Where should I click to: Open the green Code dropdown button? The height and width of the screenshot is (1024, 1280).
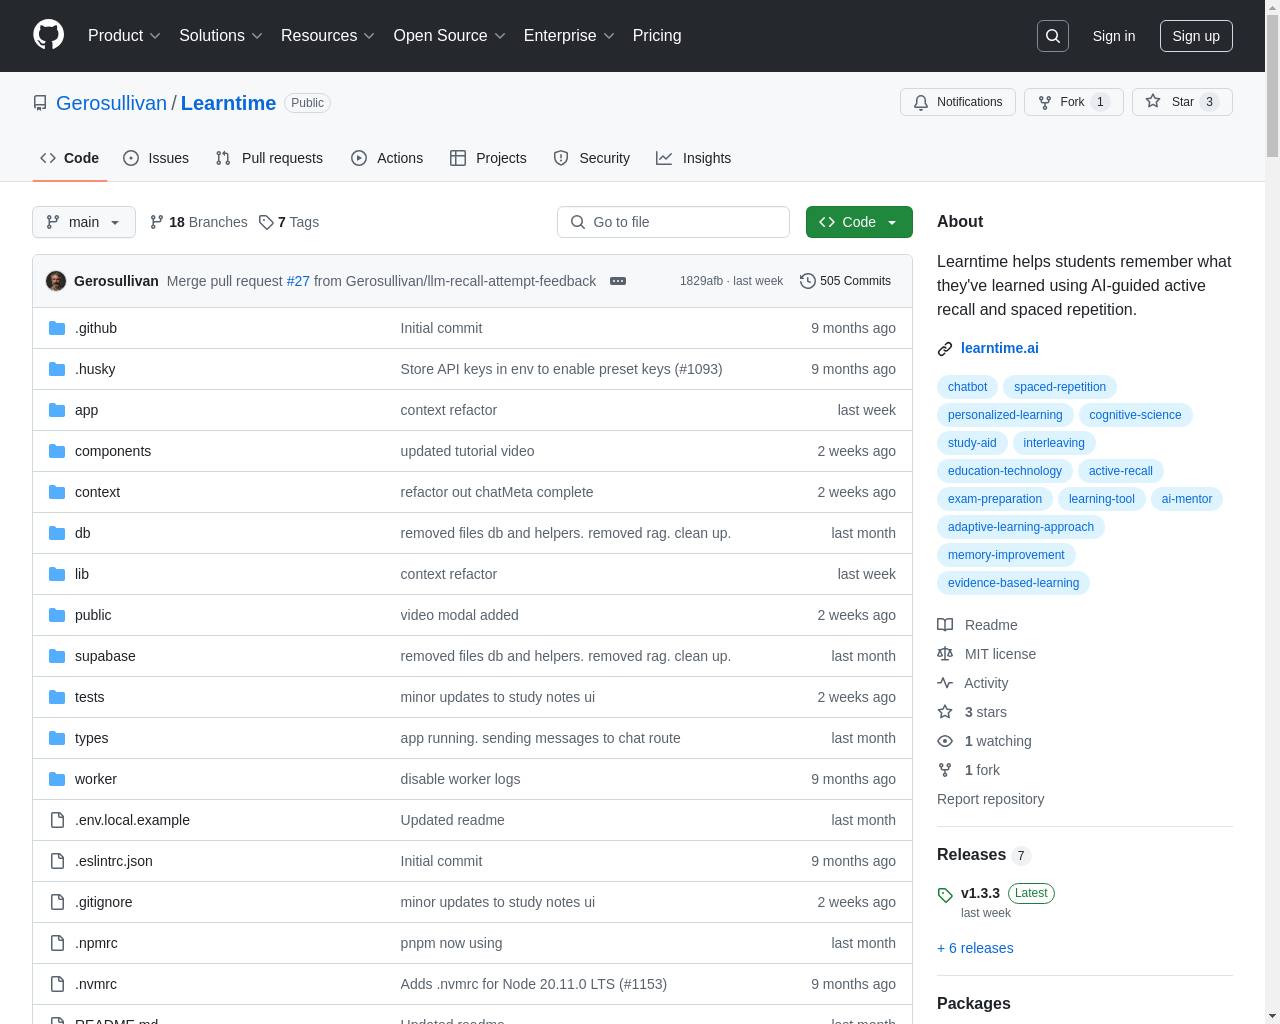[859, 222]
